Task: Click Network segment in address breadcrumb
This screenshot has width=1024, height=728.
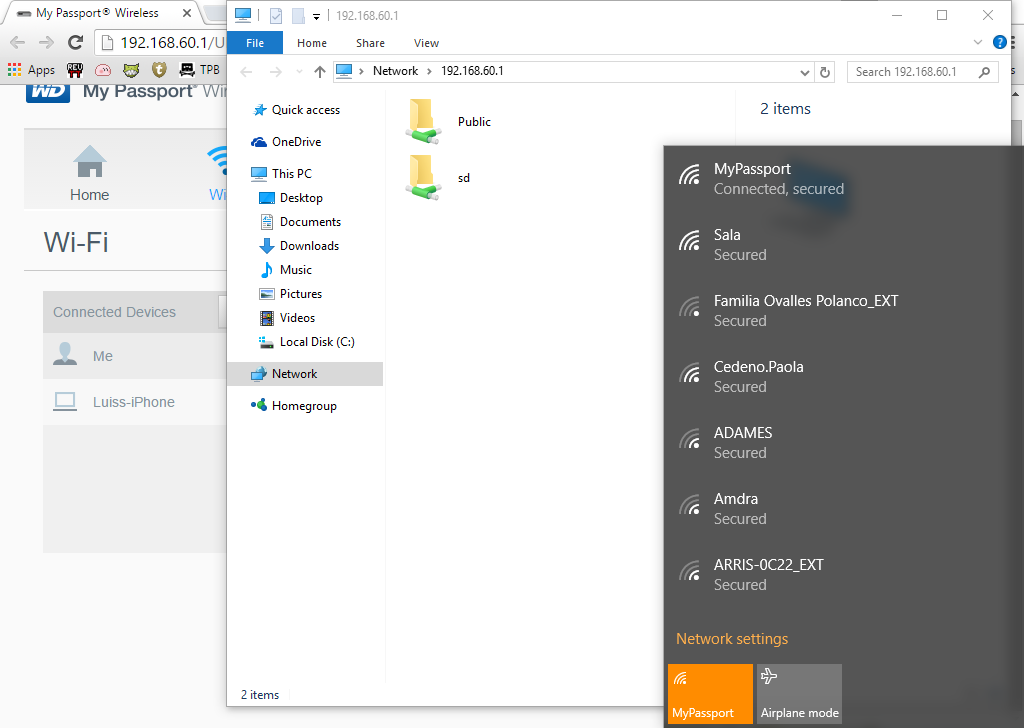Action: 395,71
